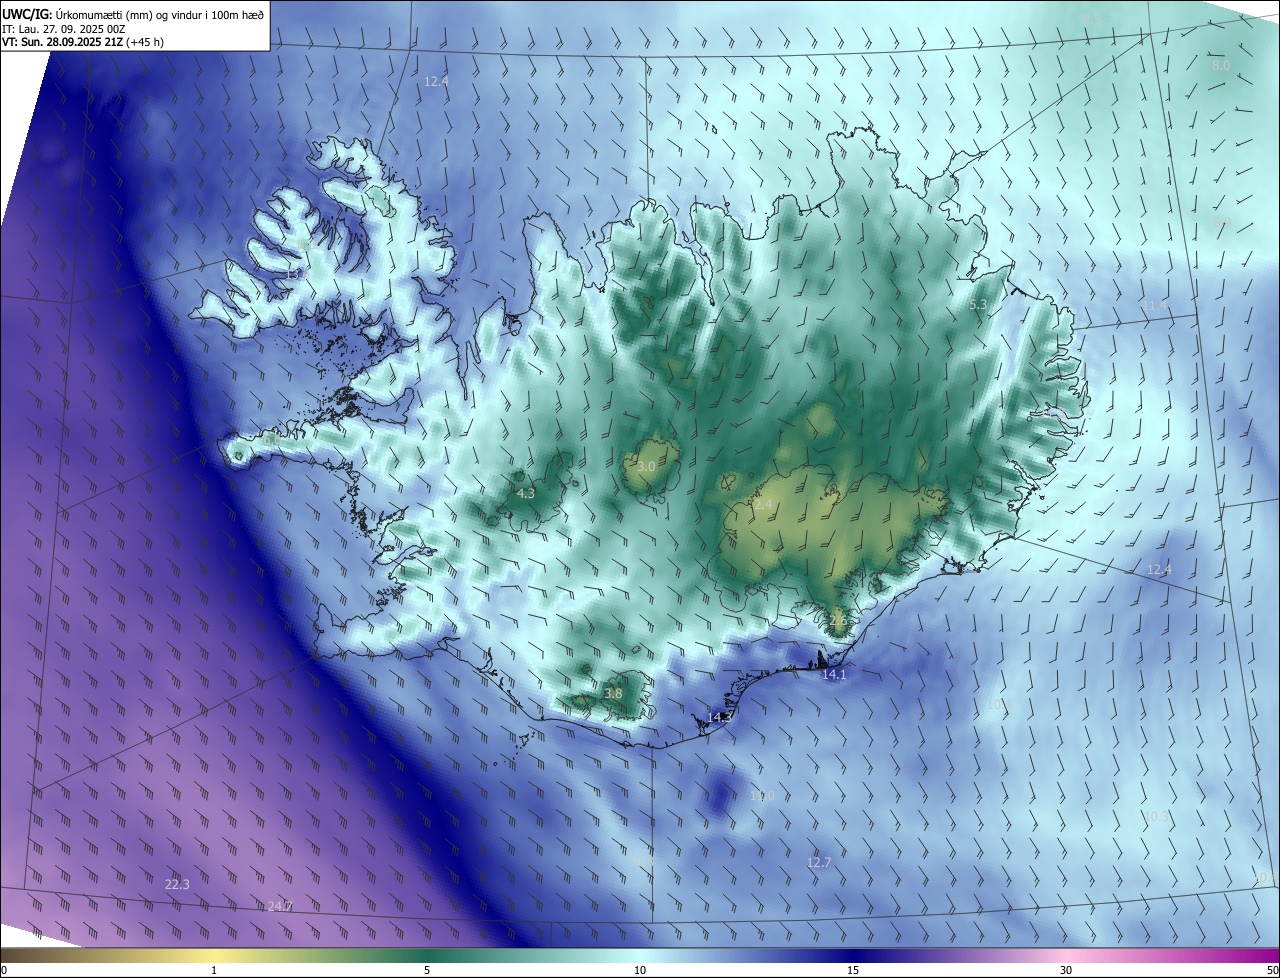This screenshot has height=978, width=1280.
Task: Click the valid time 'VT: Sun. 28.09.2025 21Z (+45 h)'
Action: tap(83, 42)
